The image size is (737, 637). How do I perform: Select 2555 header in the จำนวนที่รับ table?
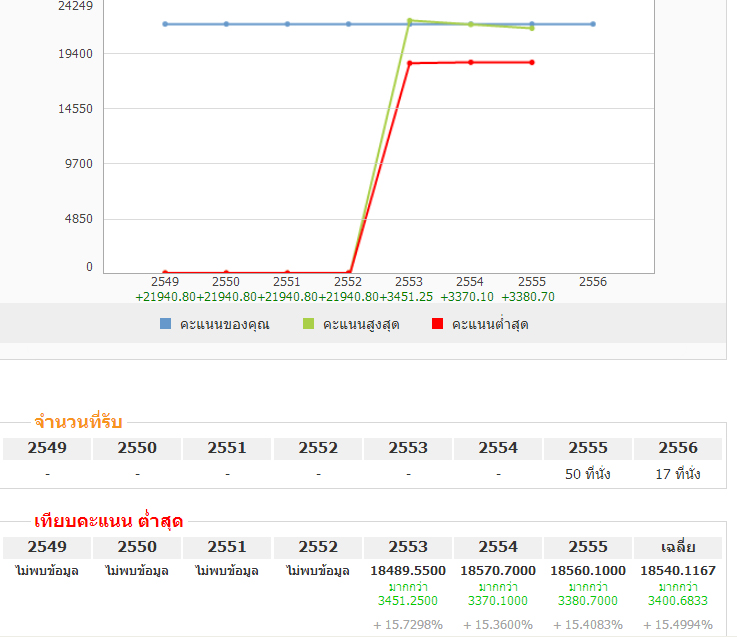coord(588,448)
